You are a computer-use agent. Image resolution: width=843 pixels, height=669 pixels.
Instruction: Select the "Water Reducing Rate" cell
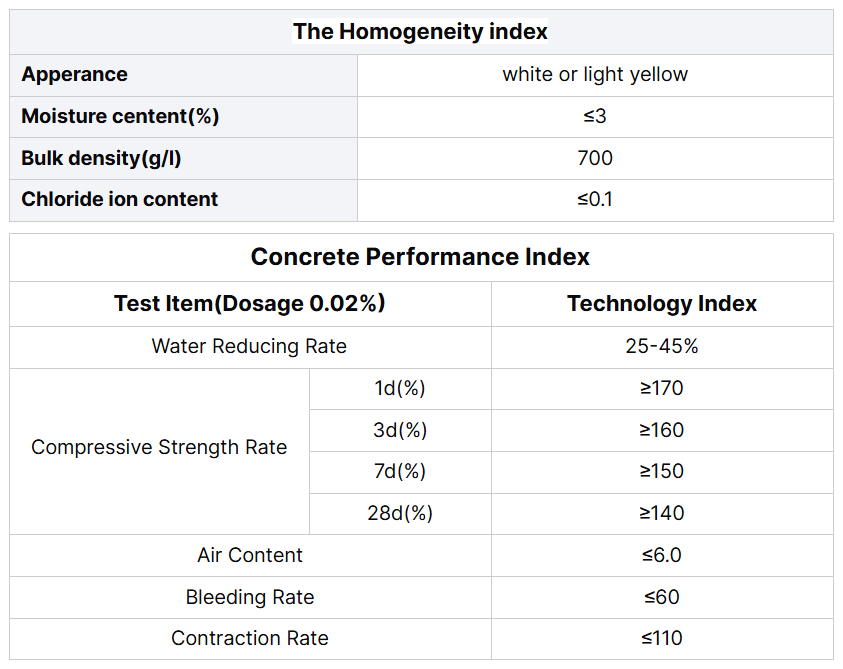[249, 347]
